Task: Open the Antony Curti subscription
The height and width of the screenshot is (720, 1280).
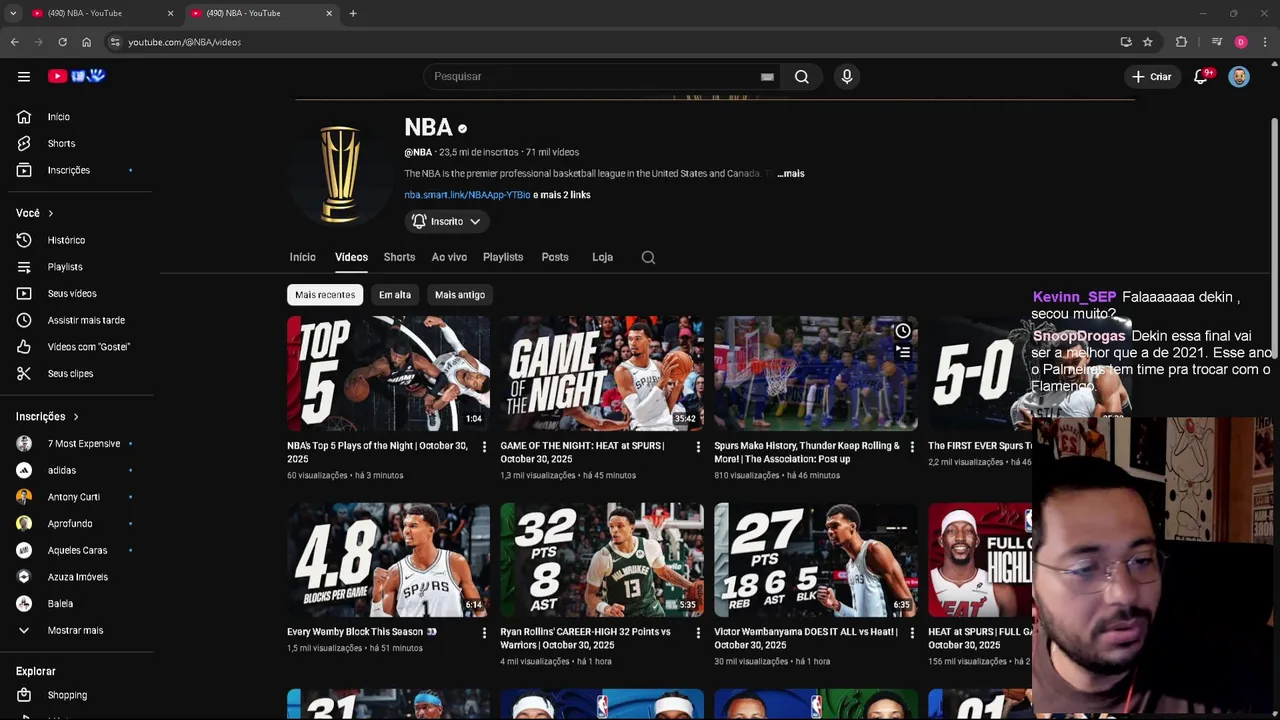Action: [77, 497]
